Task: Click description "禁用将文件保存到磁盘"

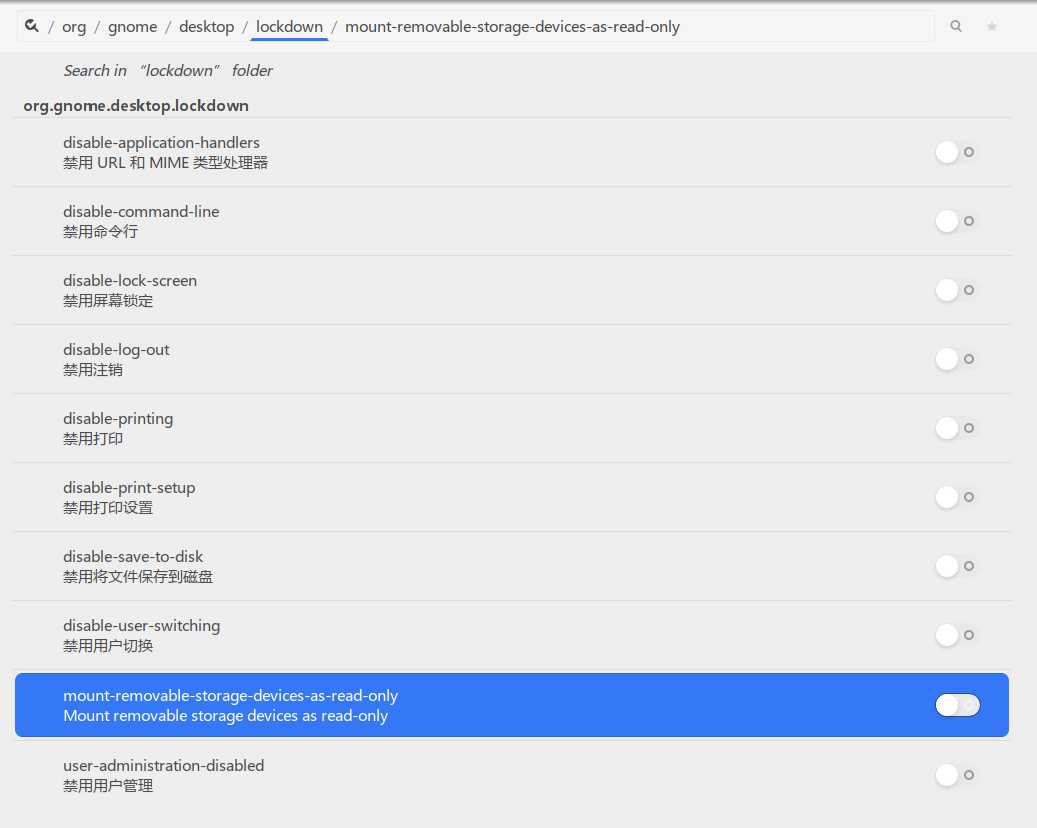Action: tap(138, 577)
